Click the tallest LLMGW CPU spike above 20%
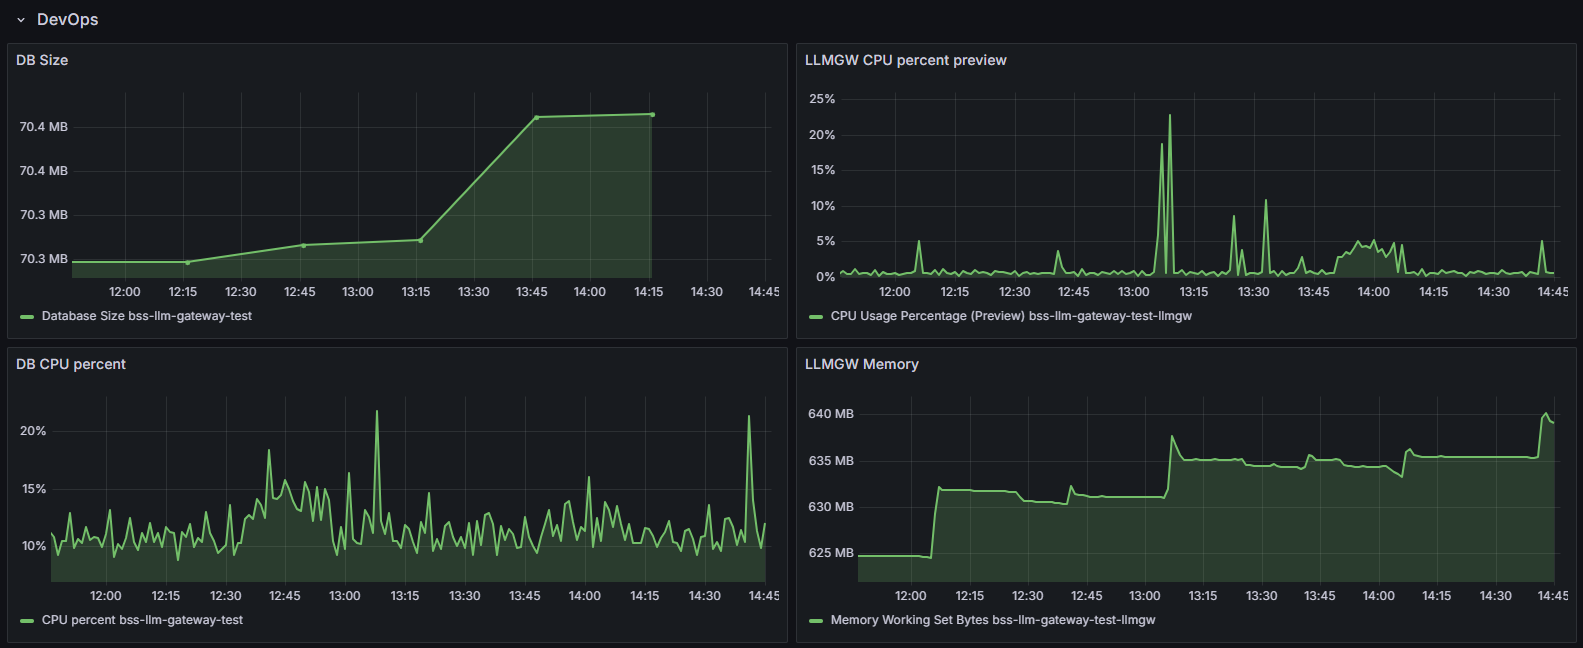This screenshot has width=1583, height=648. click(1170, 116)
